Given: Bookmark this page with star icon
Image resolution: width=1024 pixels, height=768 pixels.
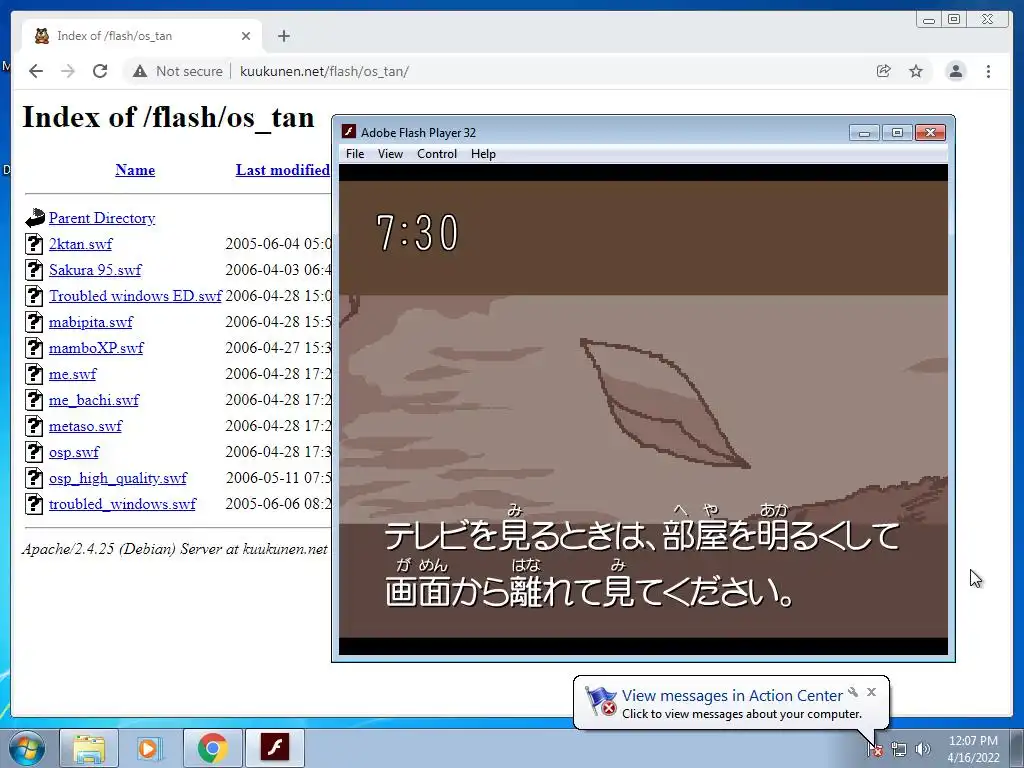Looking at the screenshot, I should click(x=916, y=71).
